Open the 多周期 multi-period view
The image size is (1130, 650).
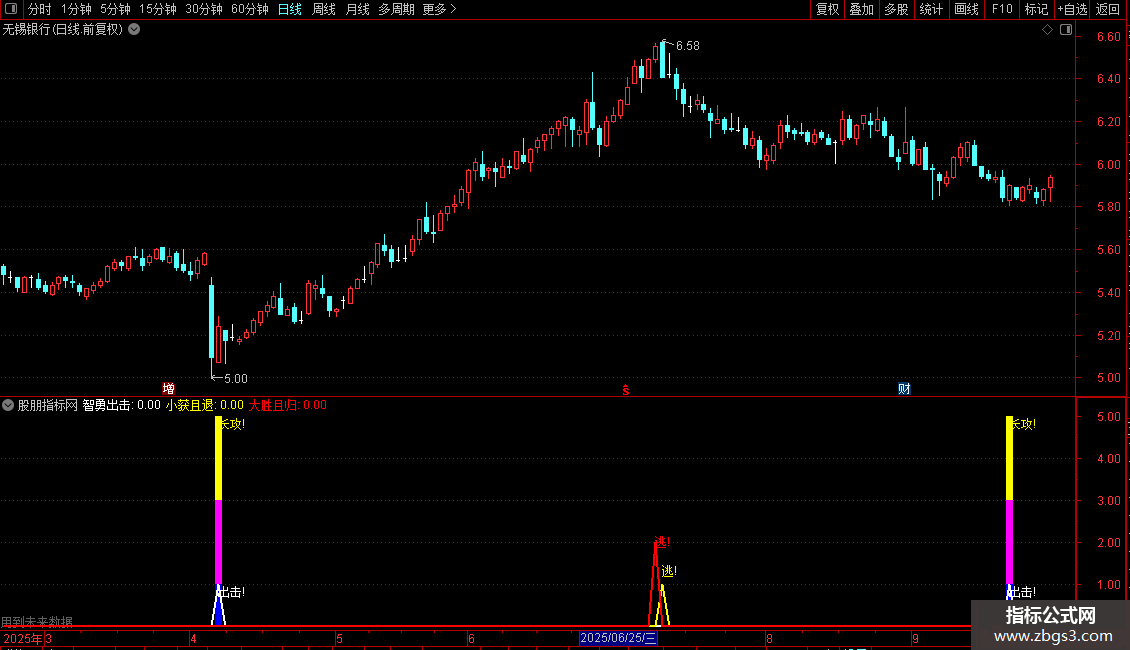[x=396, y=9]
